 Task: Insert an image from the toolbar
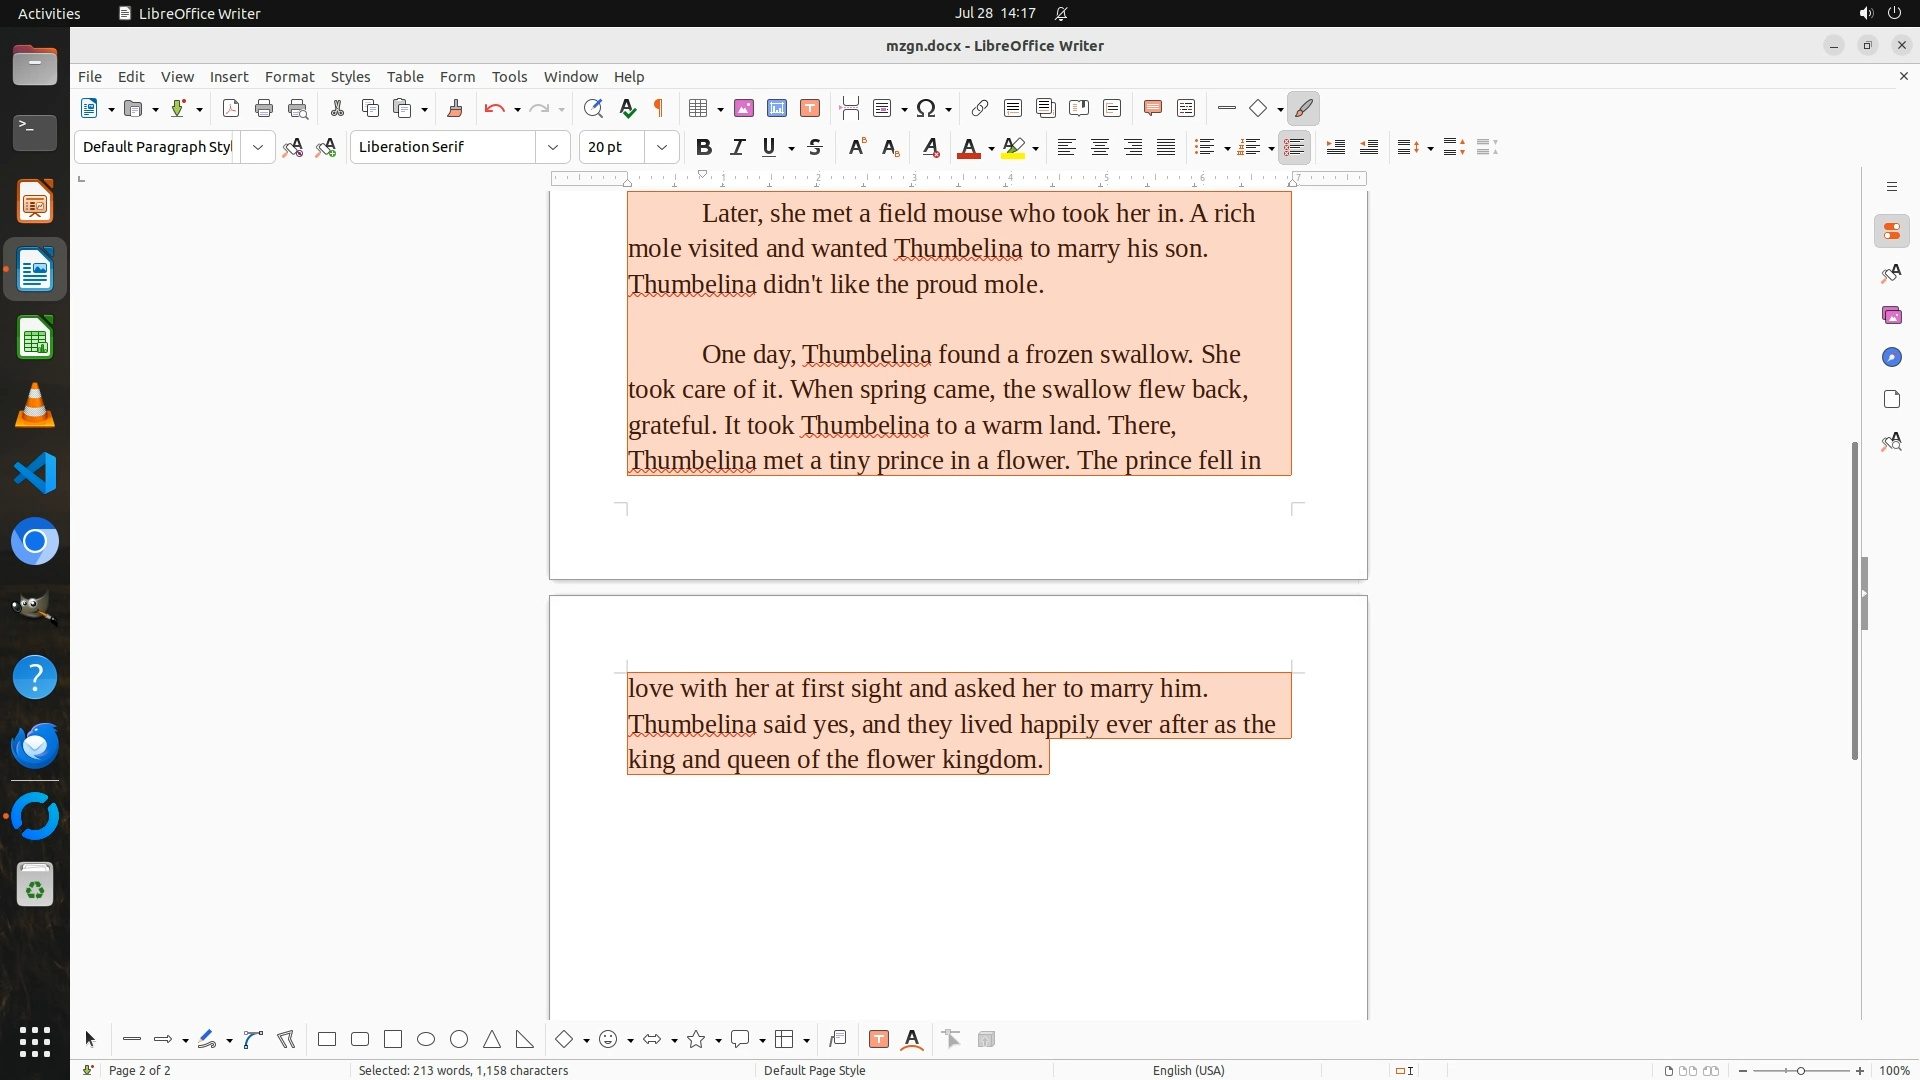744,109
